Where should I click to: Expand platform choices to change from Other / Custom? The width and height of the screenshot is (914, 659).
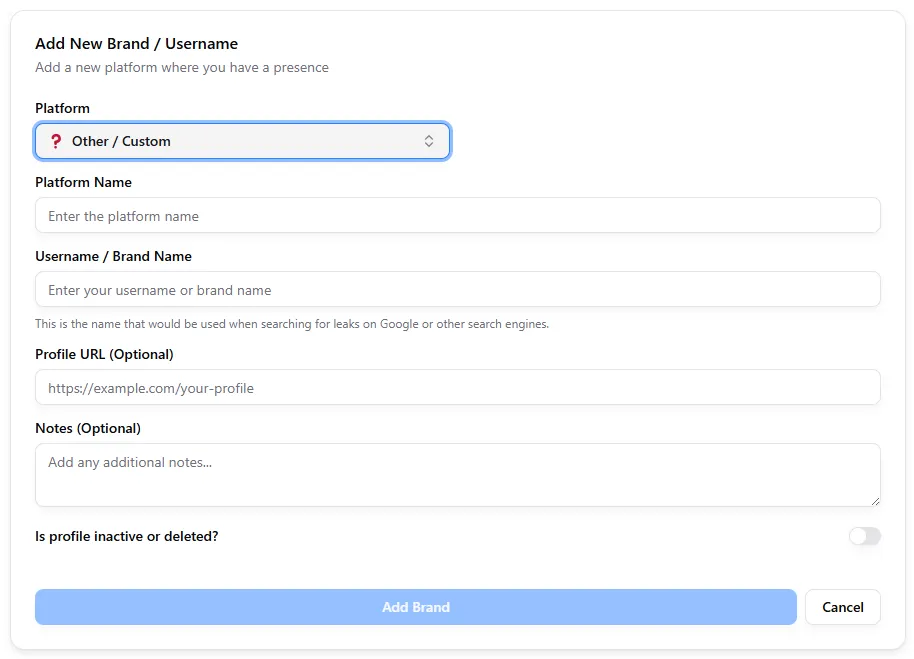point(242,141)
